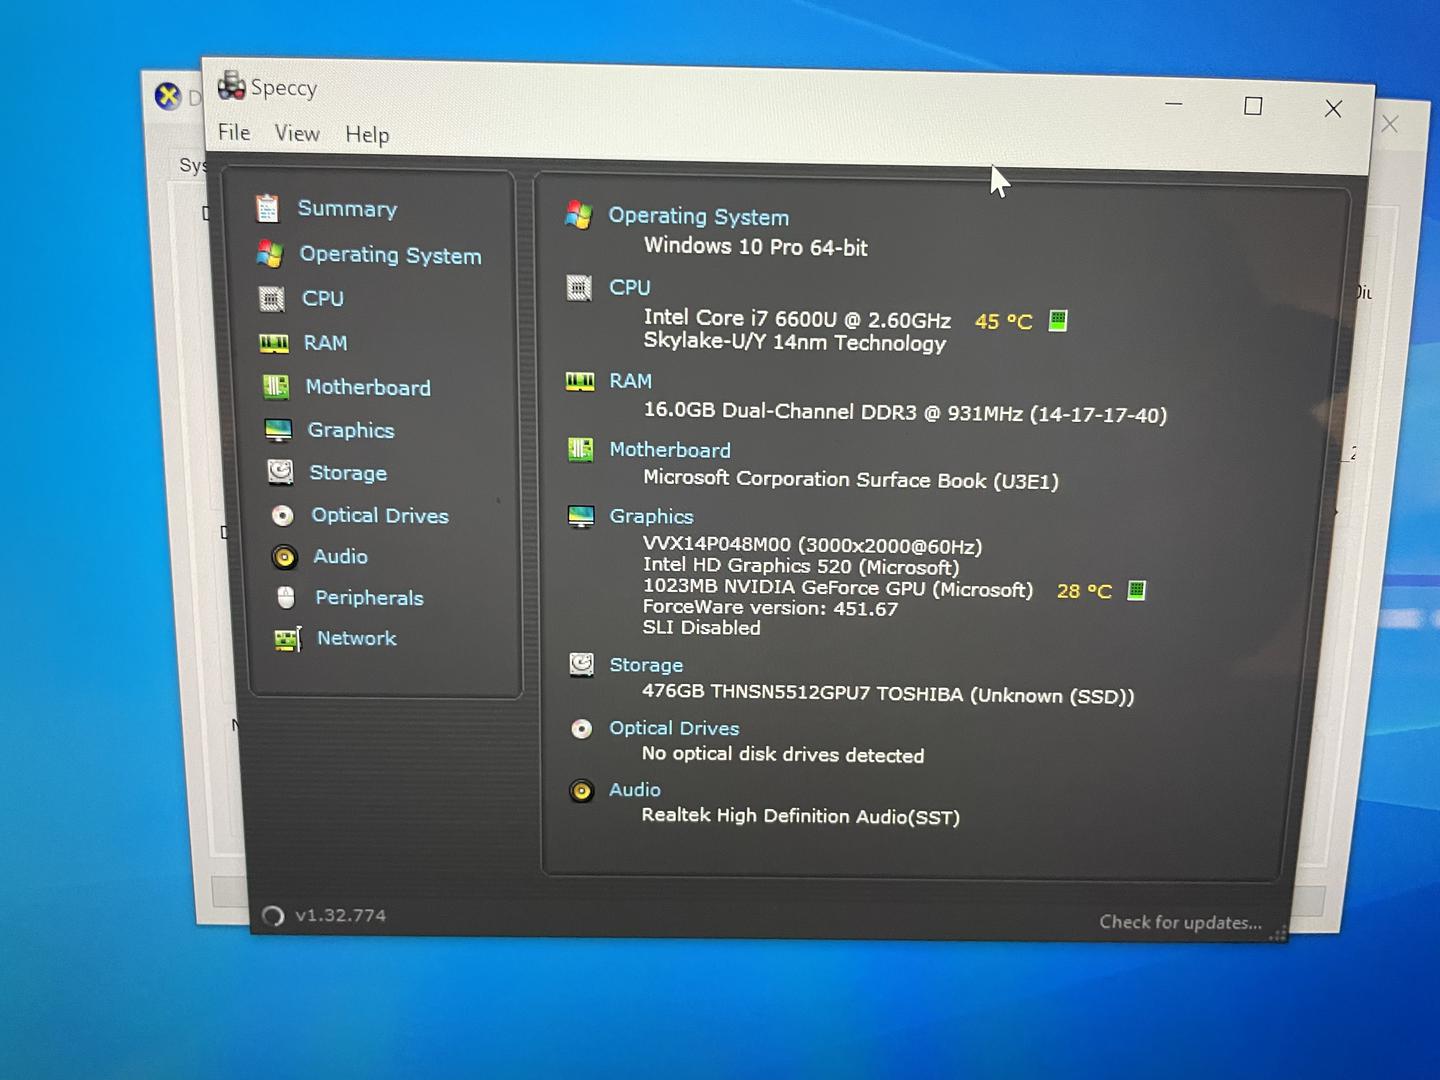The height and width of the screenshot is (1080, 1440).
Task: Close the background window behind Speccy
Action: coord(1390,124)
